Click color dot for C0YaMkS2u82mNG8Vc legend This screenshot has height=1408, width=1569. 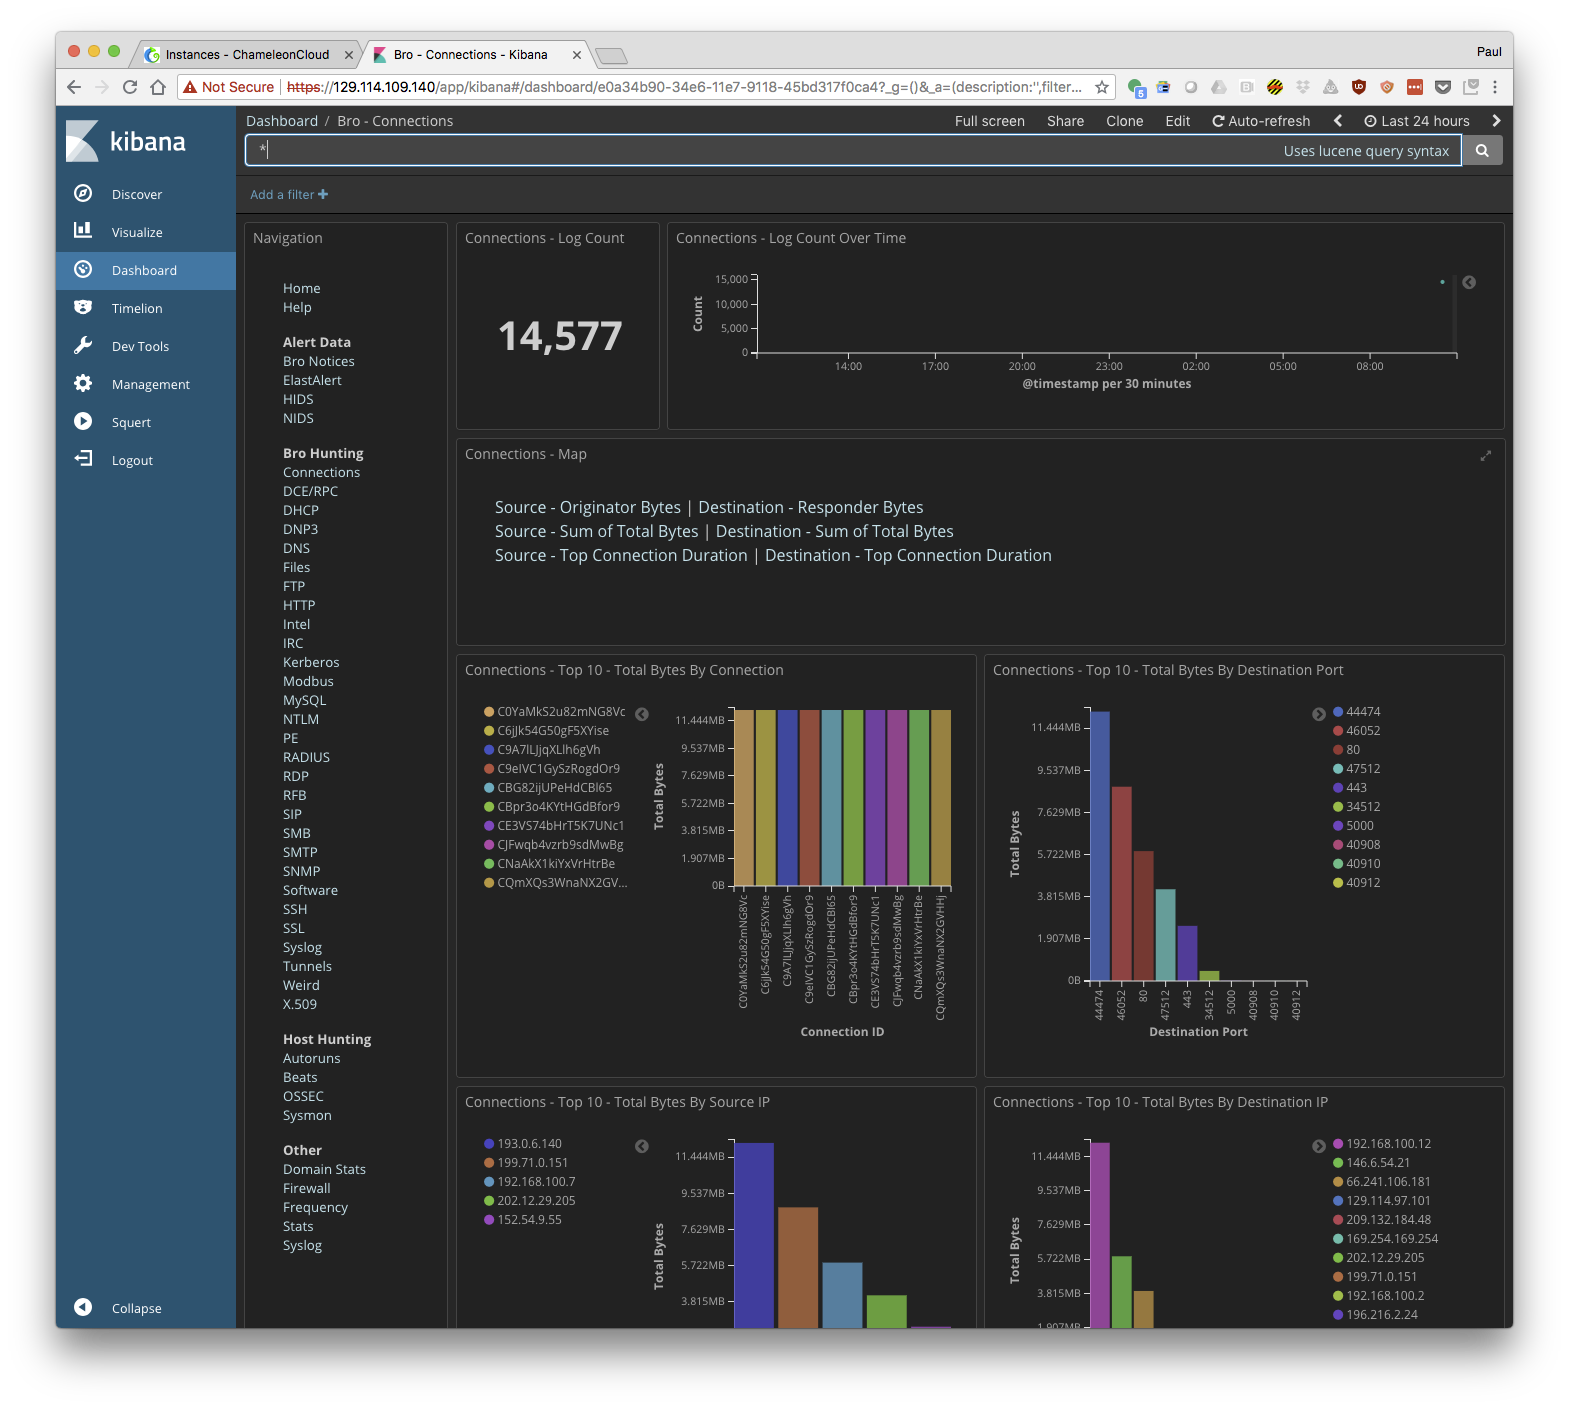coord(489,712)
